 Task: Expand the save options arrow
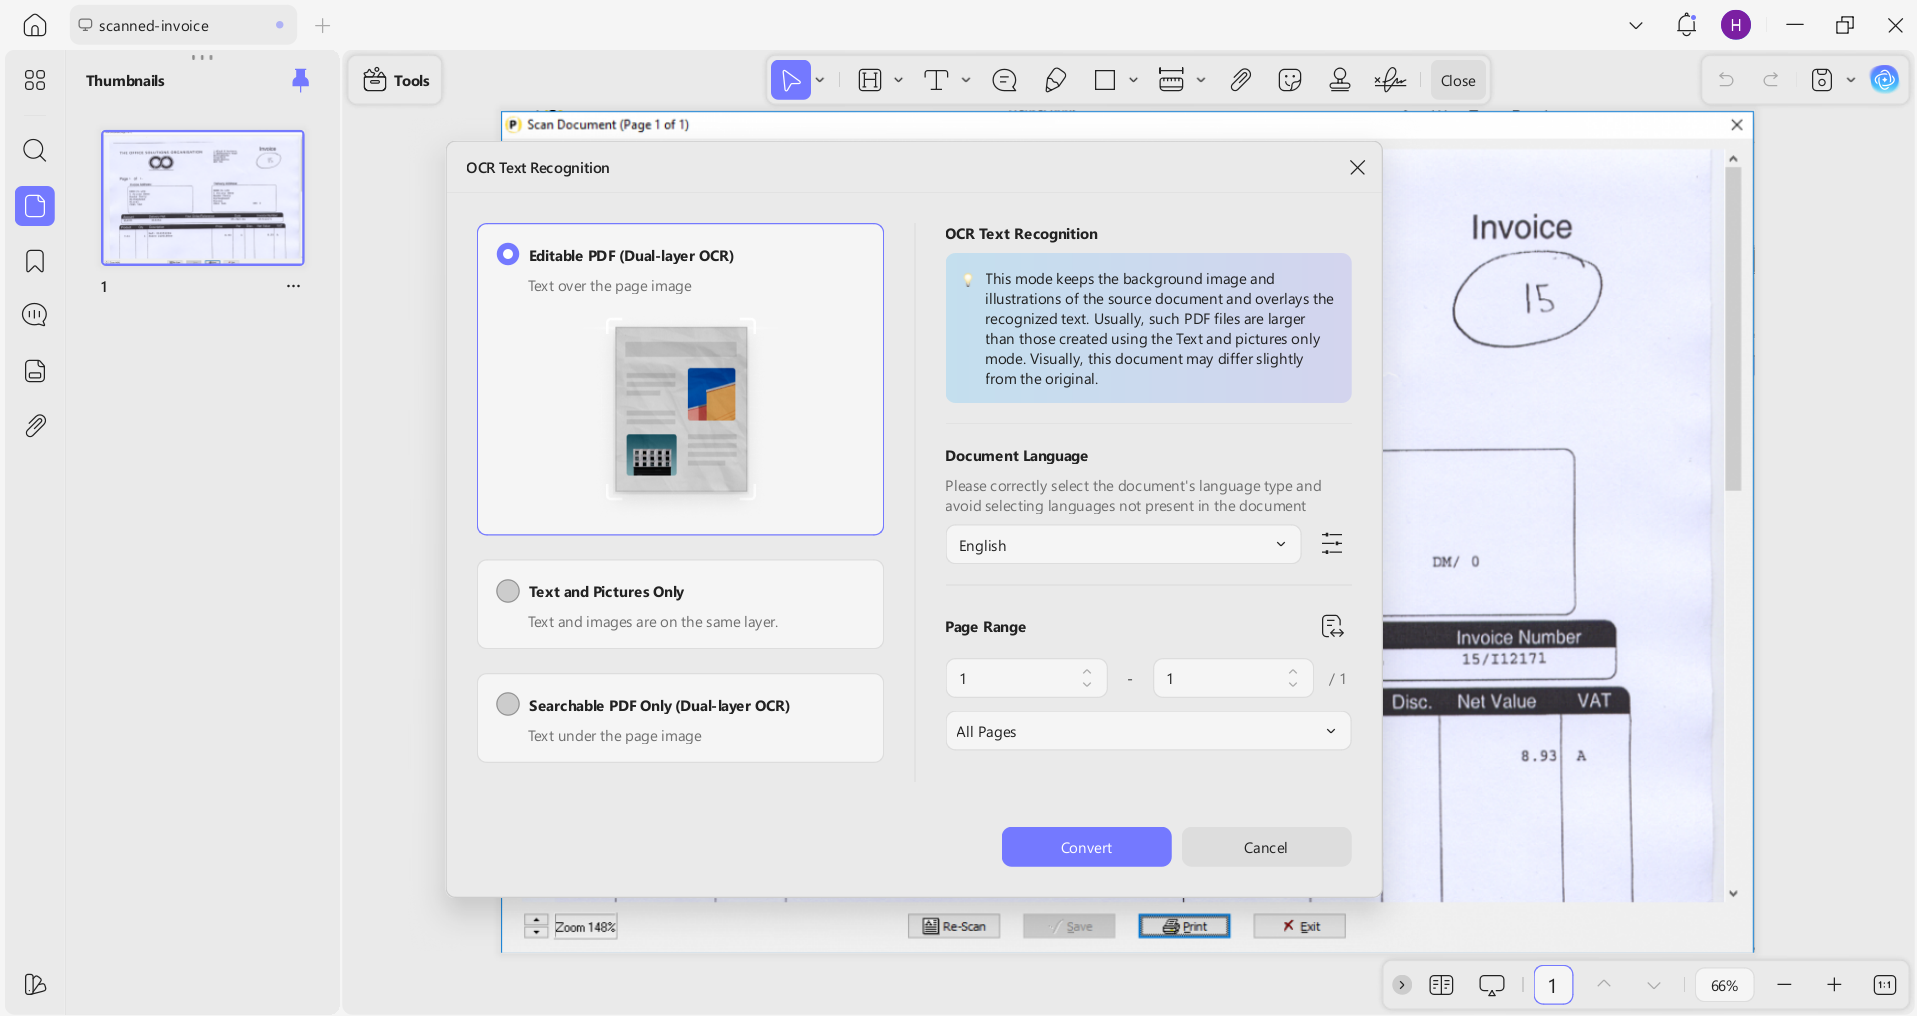tap(1851, 80)
